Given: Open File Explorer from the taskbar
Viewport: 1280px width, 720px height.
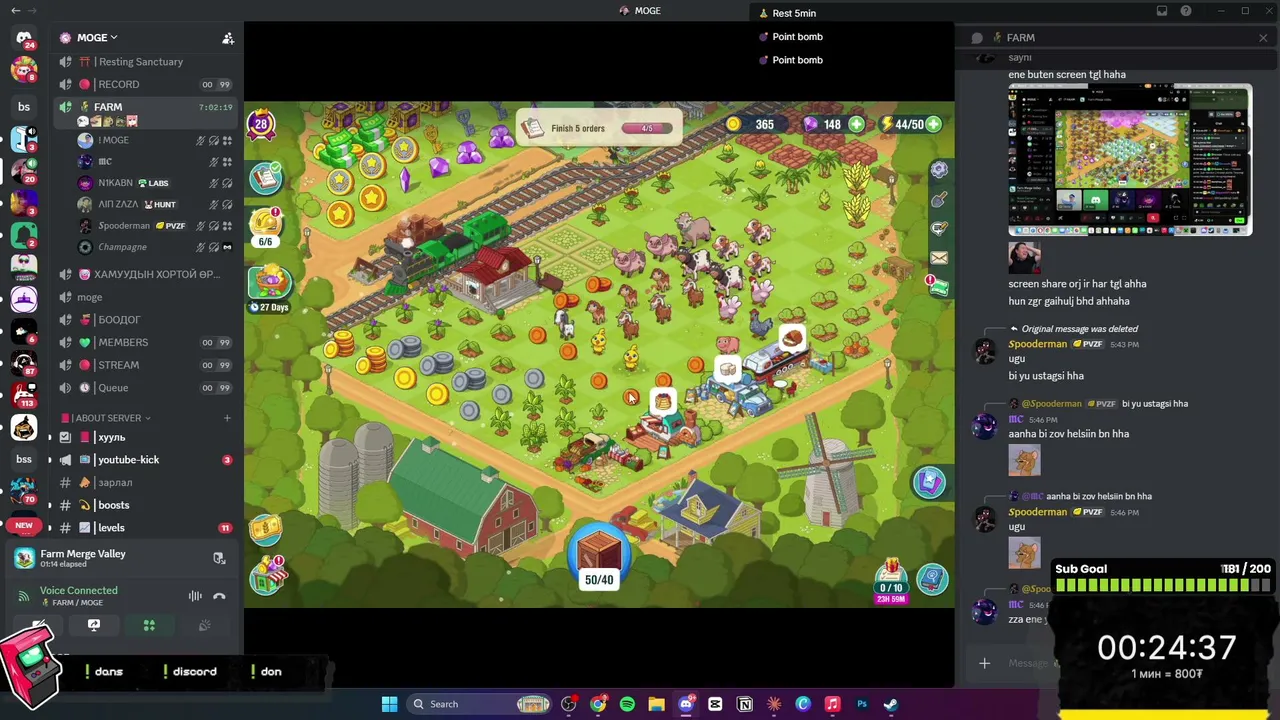Looking at the screenshot, I should point(656,704).
